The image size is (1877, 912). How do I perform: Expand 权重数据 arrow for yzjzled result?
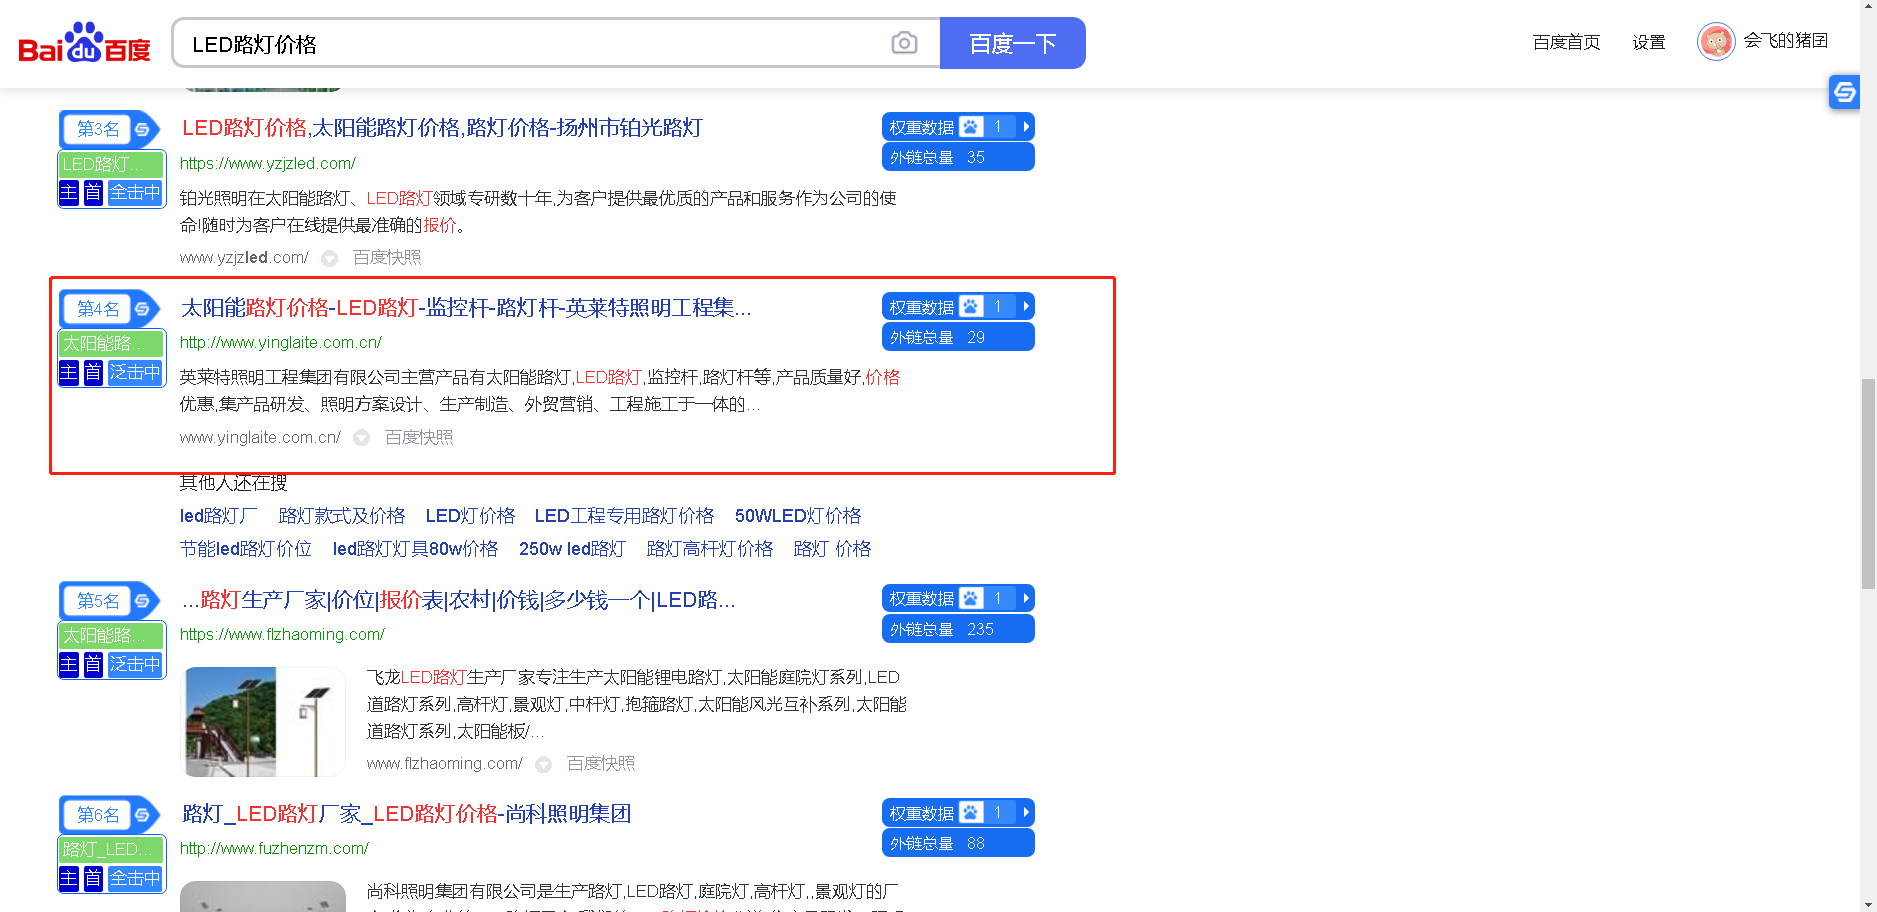[1026, 127]
